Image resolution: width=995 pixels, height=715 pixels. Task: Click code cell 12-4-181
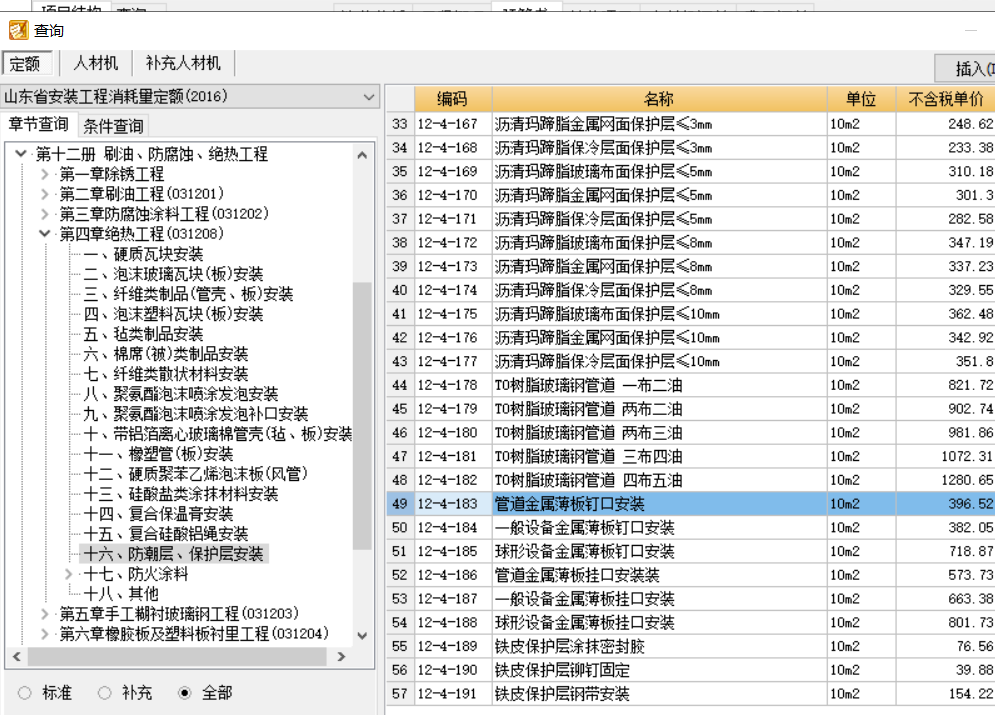pyautogui.click(x=453, y=456)
